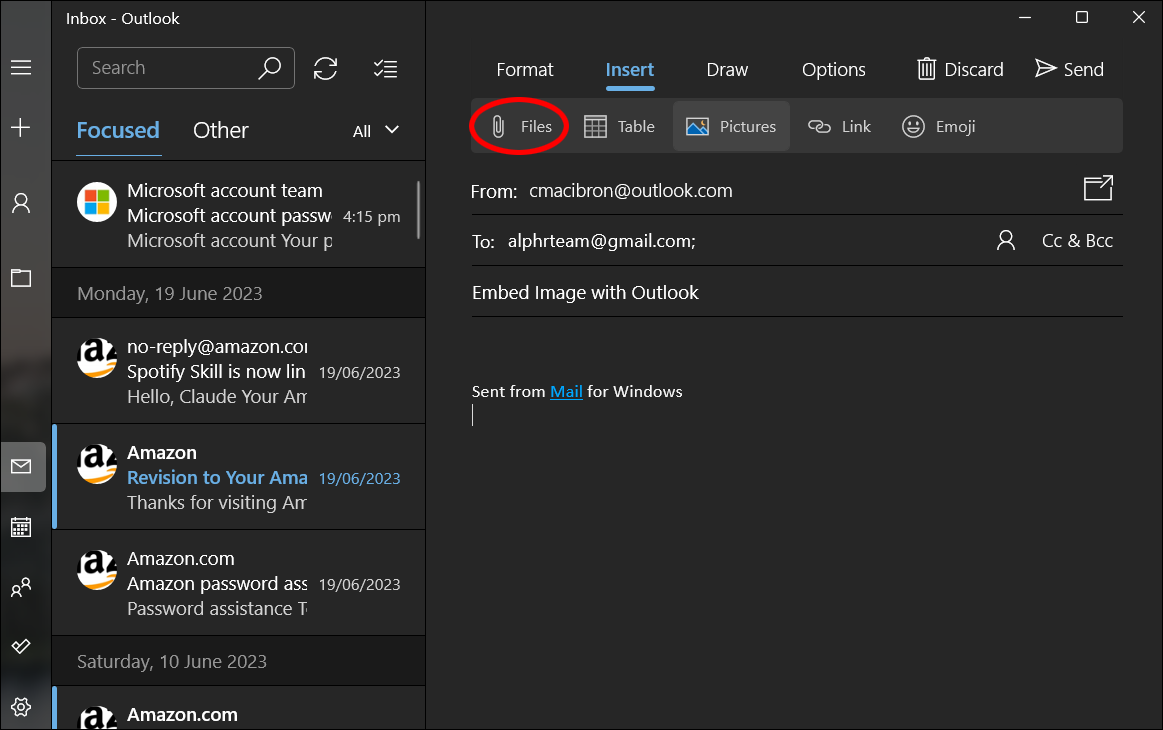This screenshot has width=1163, height=730.
Task: Expand the hamburger navigation menu
Action: click(x=21, y=68)
